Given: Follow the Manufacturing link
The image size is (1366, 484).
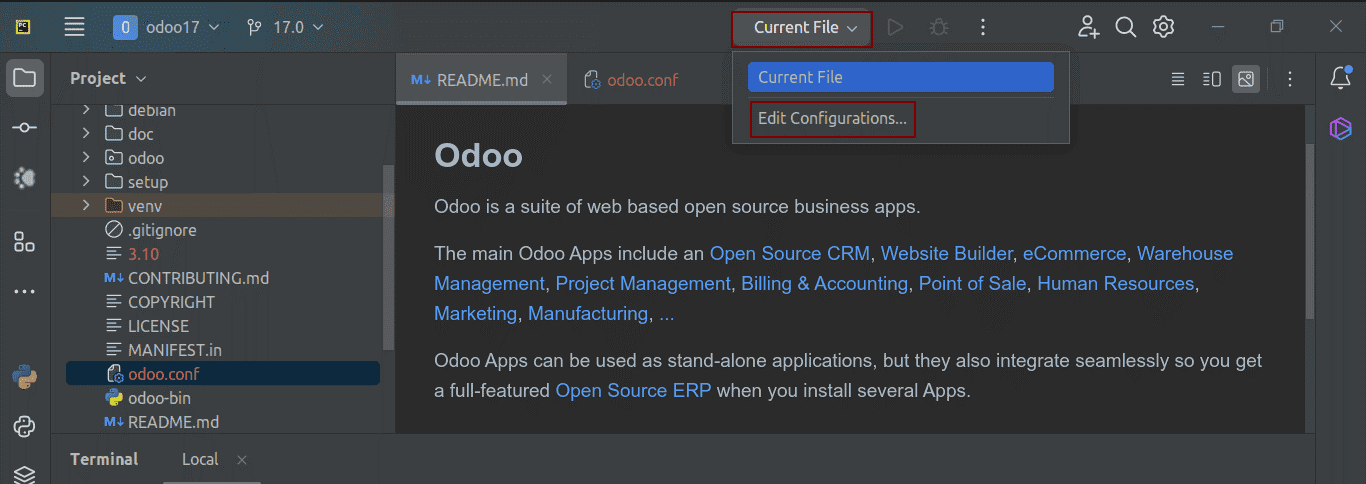Looking at the screenshot, I should [588, 313].
